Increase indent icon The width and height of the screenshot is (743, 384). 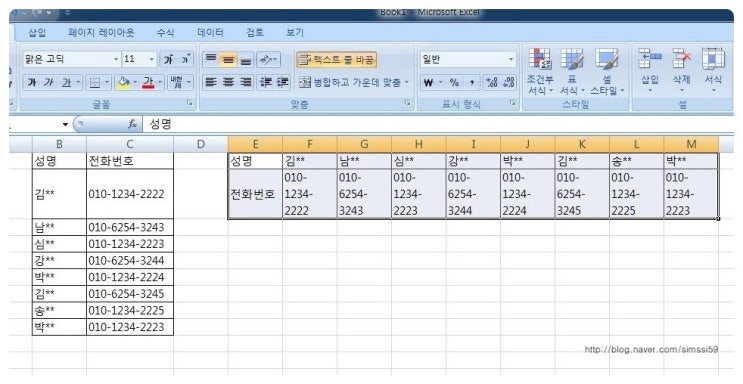[x=282, y=82]
